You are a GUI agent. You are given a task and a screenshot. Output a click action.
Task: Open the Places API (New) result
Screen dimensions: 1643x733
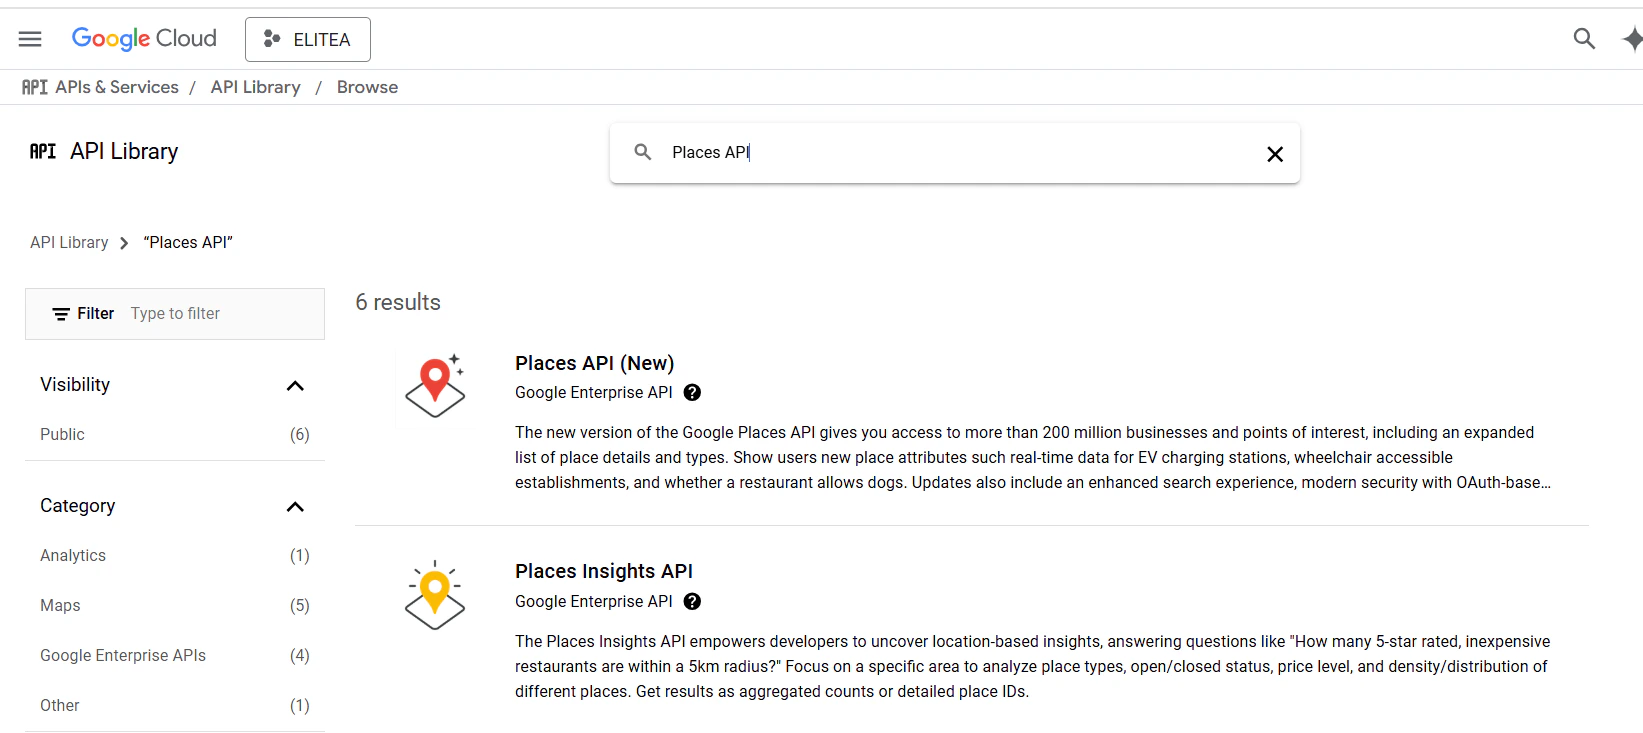coord(594,363)
